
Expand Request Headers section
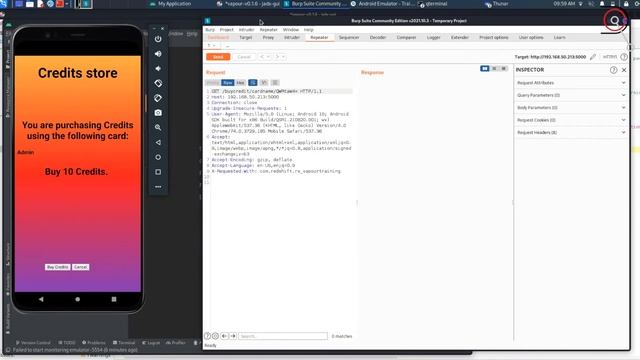571,133
